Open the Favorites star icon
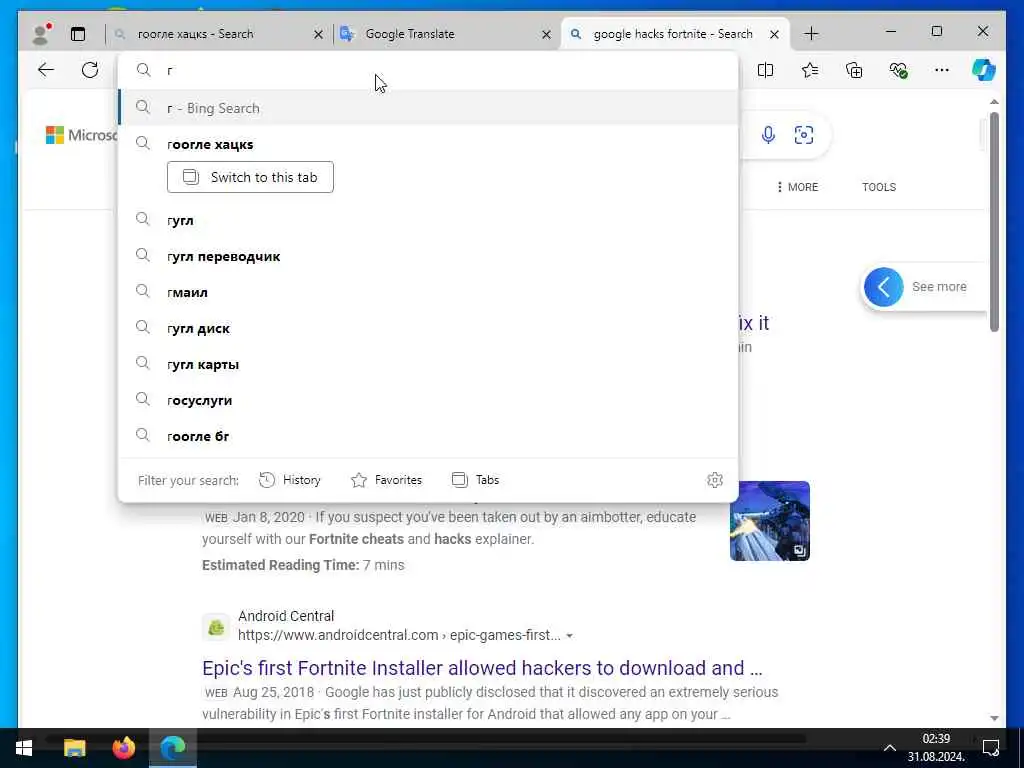Image resolution: width=1024 pixels, height=768 pixels. pos(810,70)
